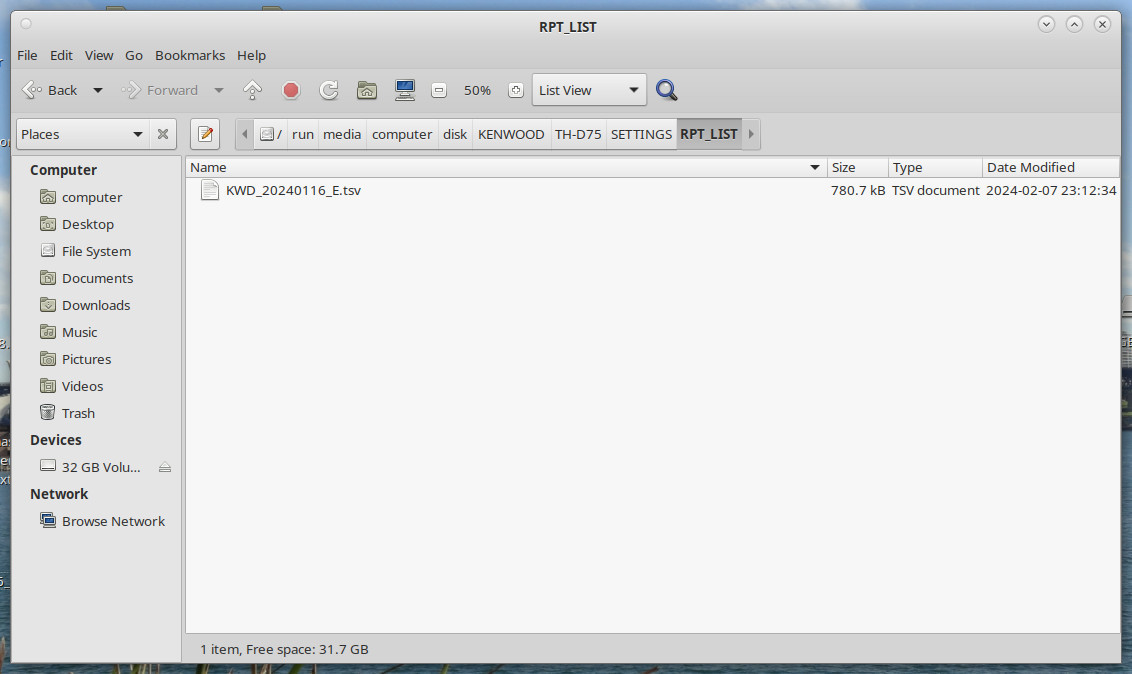Jump to SETTINGS folder in path bar
Screen dimensions: 1132x674
(641, 134)
